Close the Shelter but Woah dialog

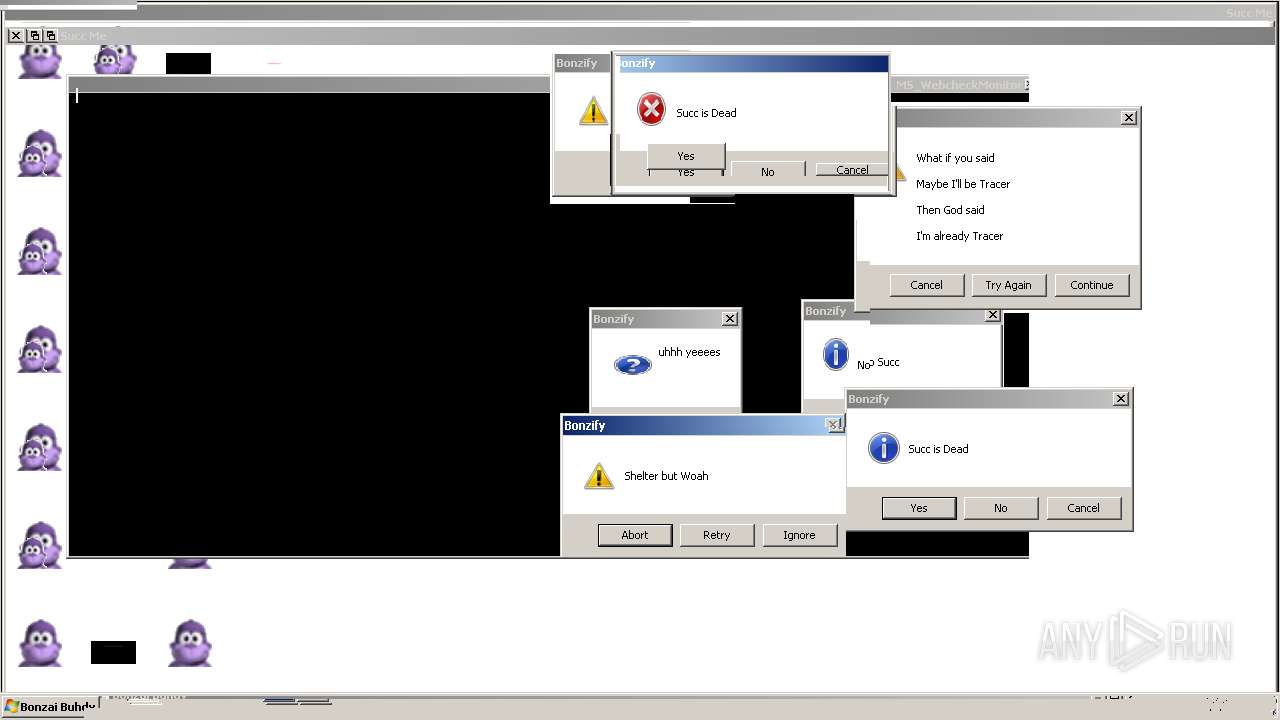[x=834, y=425]
